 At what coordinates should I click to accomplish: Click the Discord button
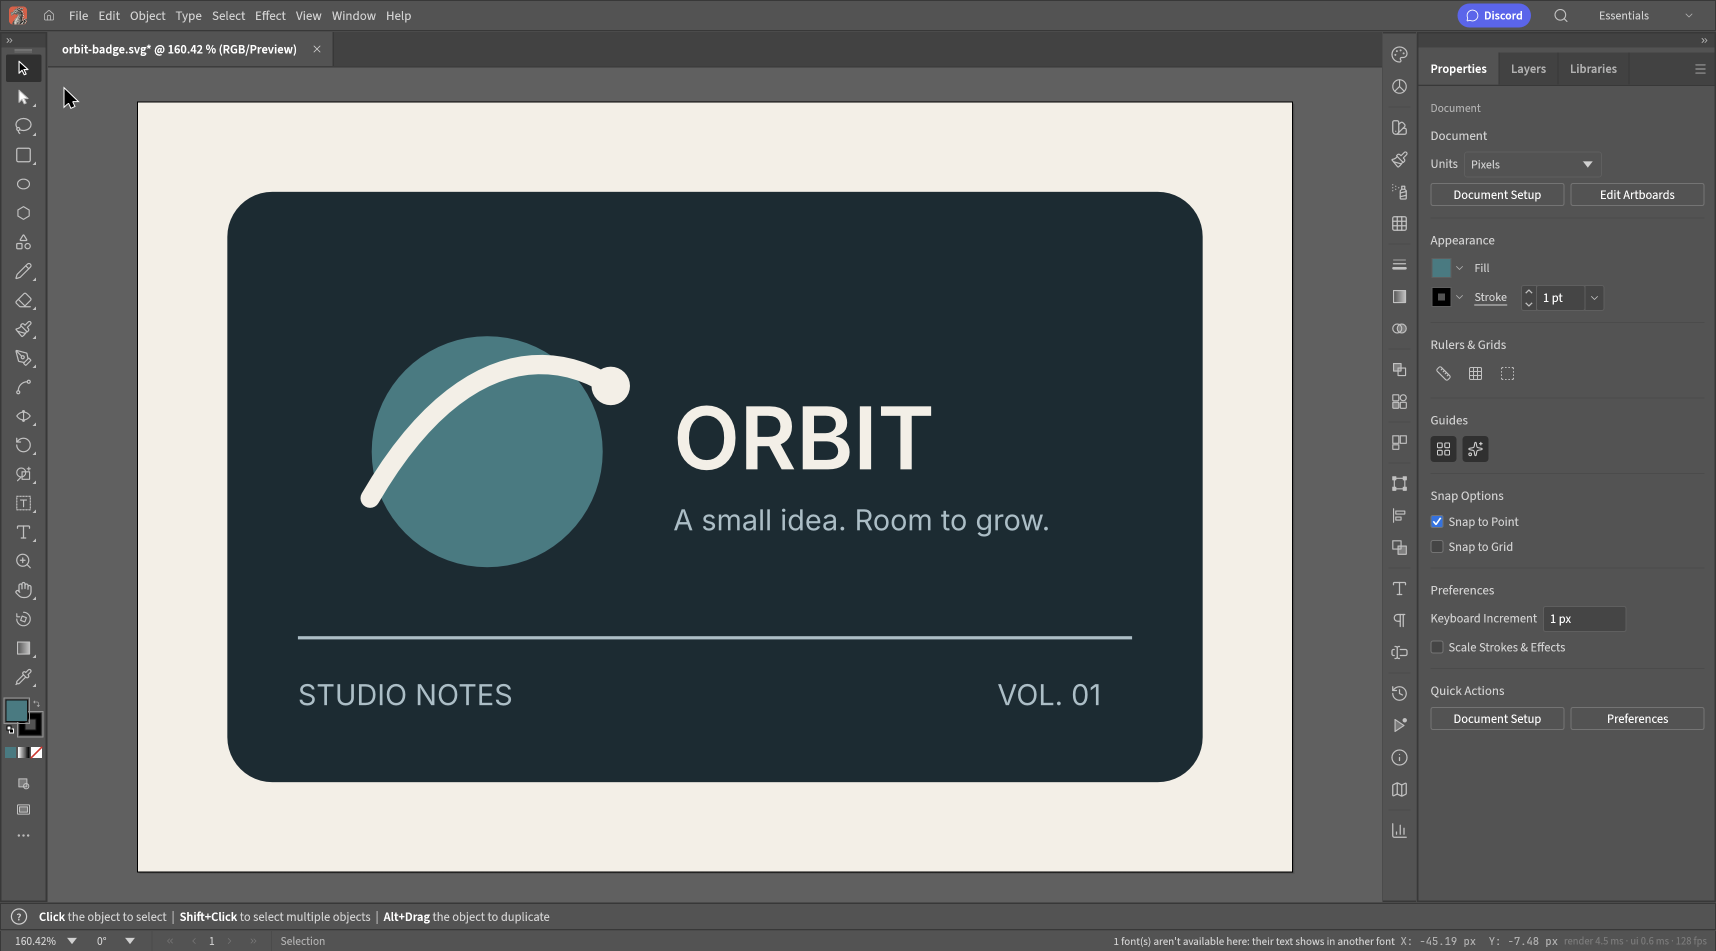click(1494, 15)
